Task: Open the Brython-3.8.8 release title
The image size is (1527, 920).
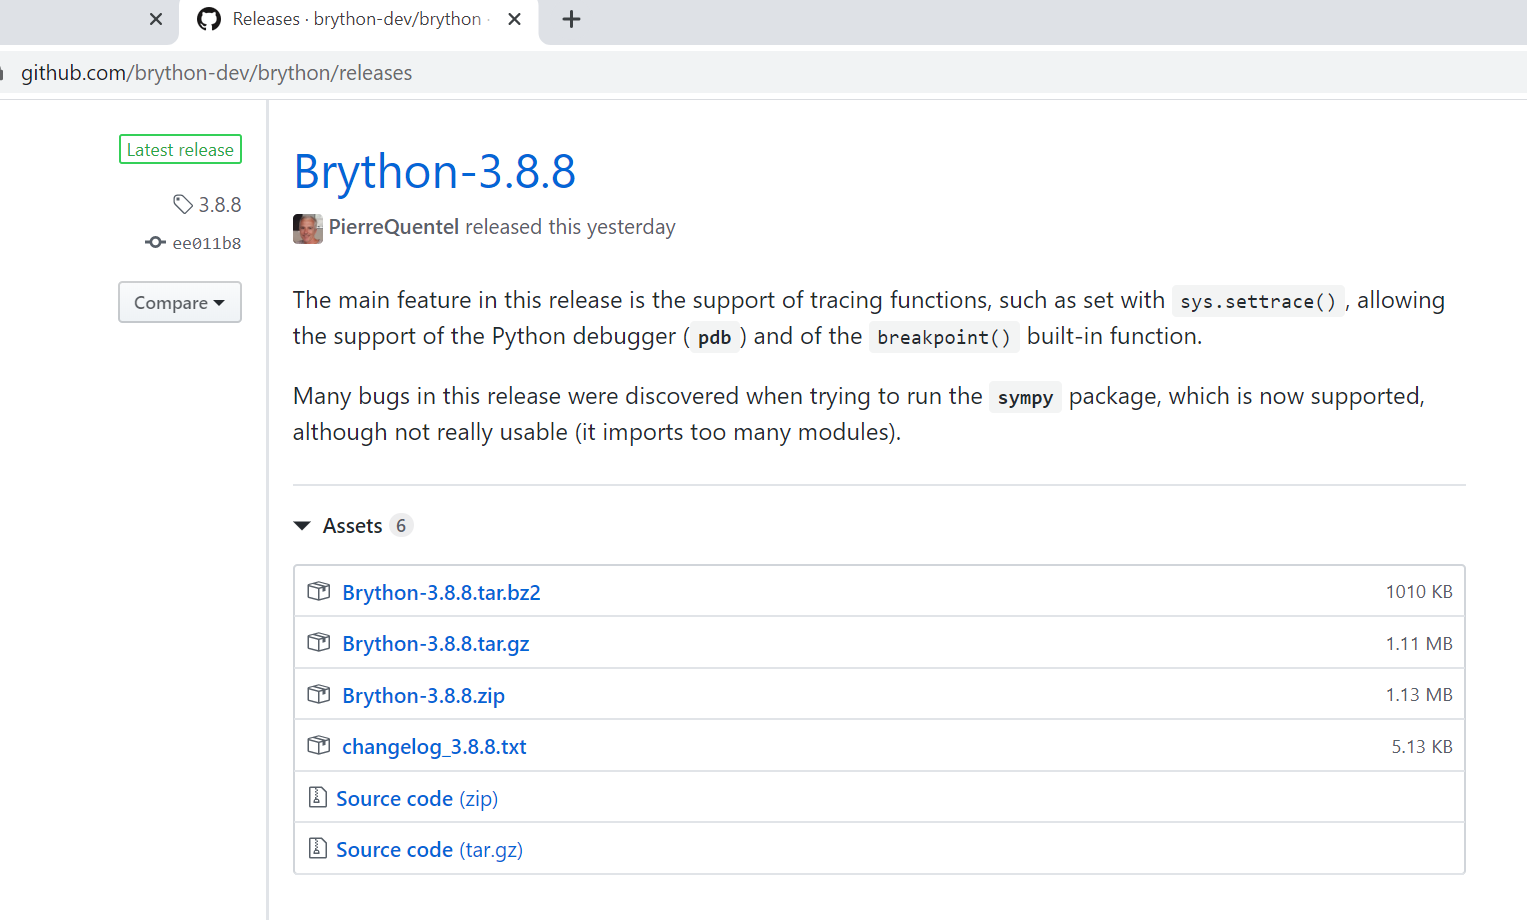Action: [435, 172]
